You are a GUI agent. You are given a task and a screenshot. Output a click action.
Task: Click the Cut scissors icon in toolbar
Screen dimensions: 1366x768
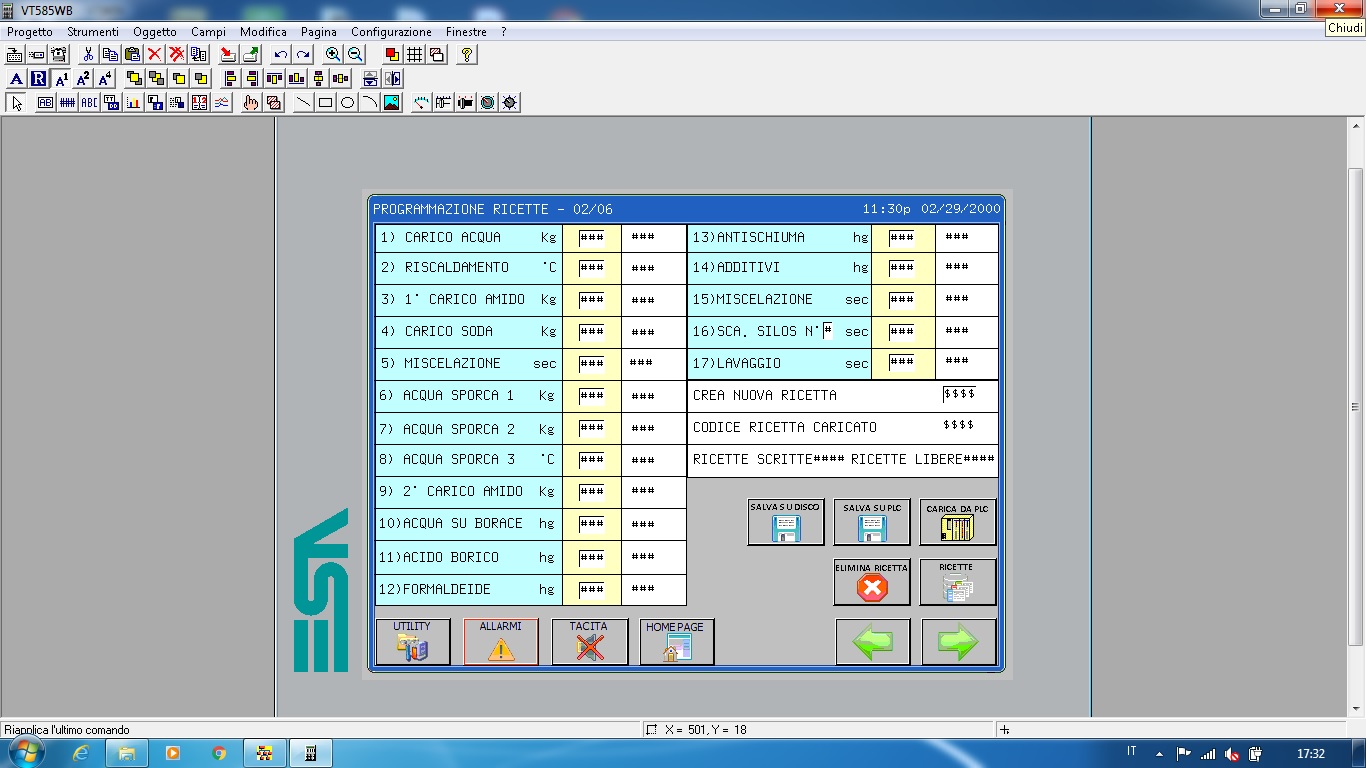tap(88, 55)
